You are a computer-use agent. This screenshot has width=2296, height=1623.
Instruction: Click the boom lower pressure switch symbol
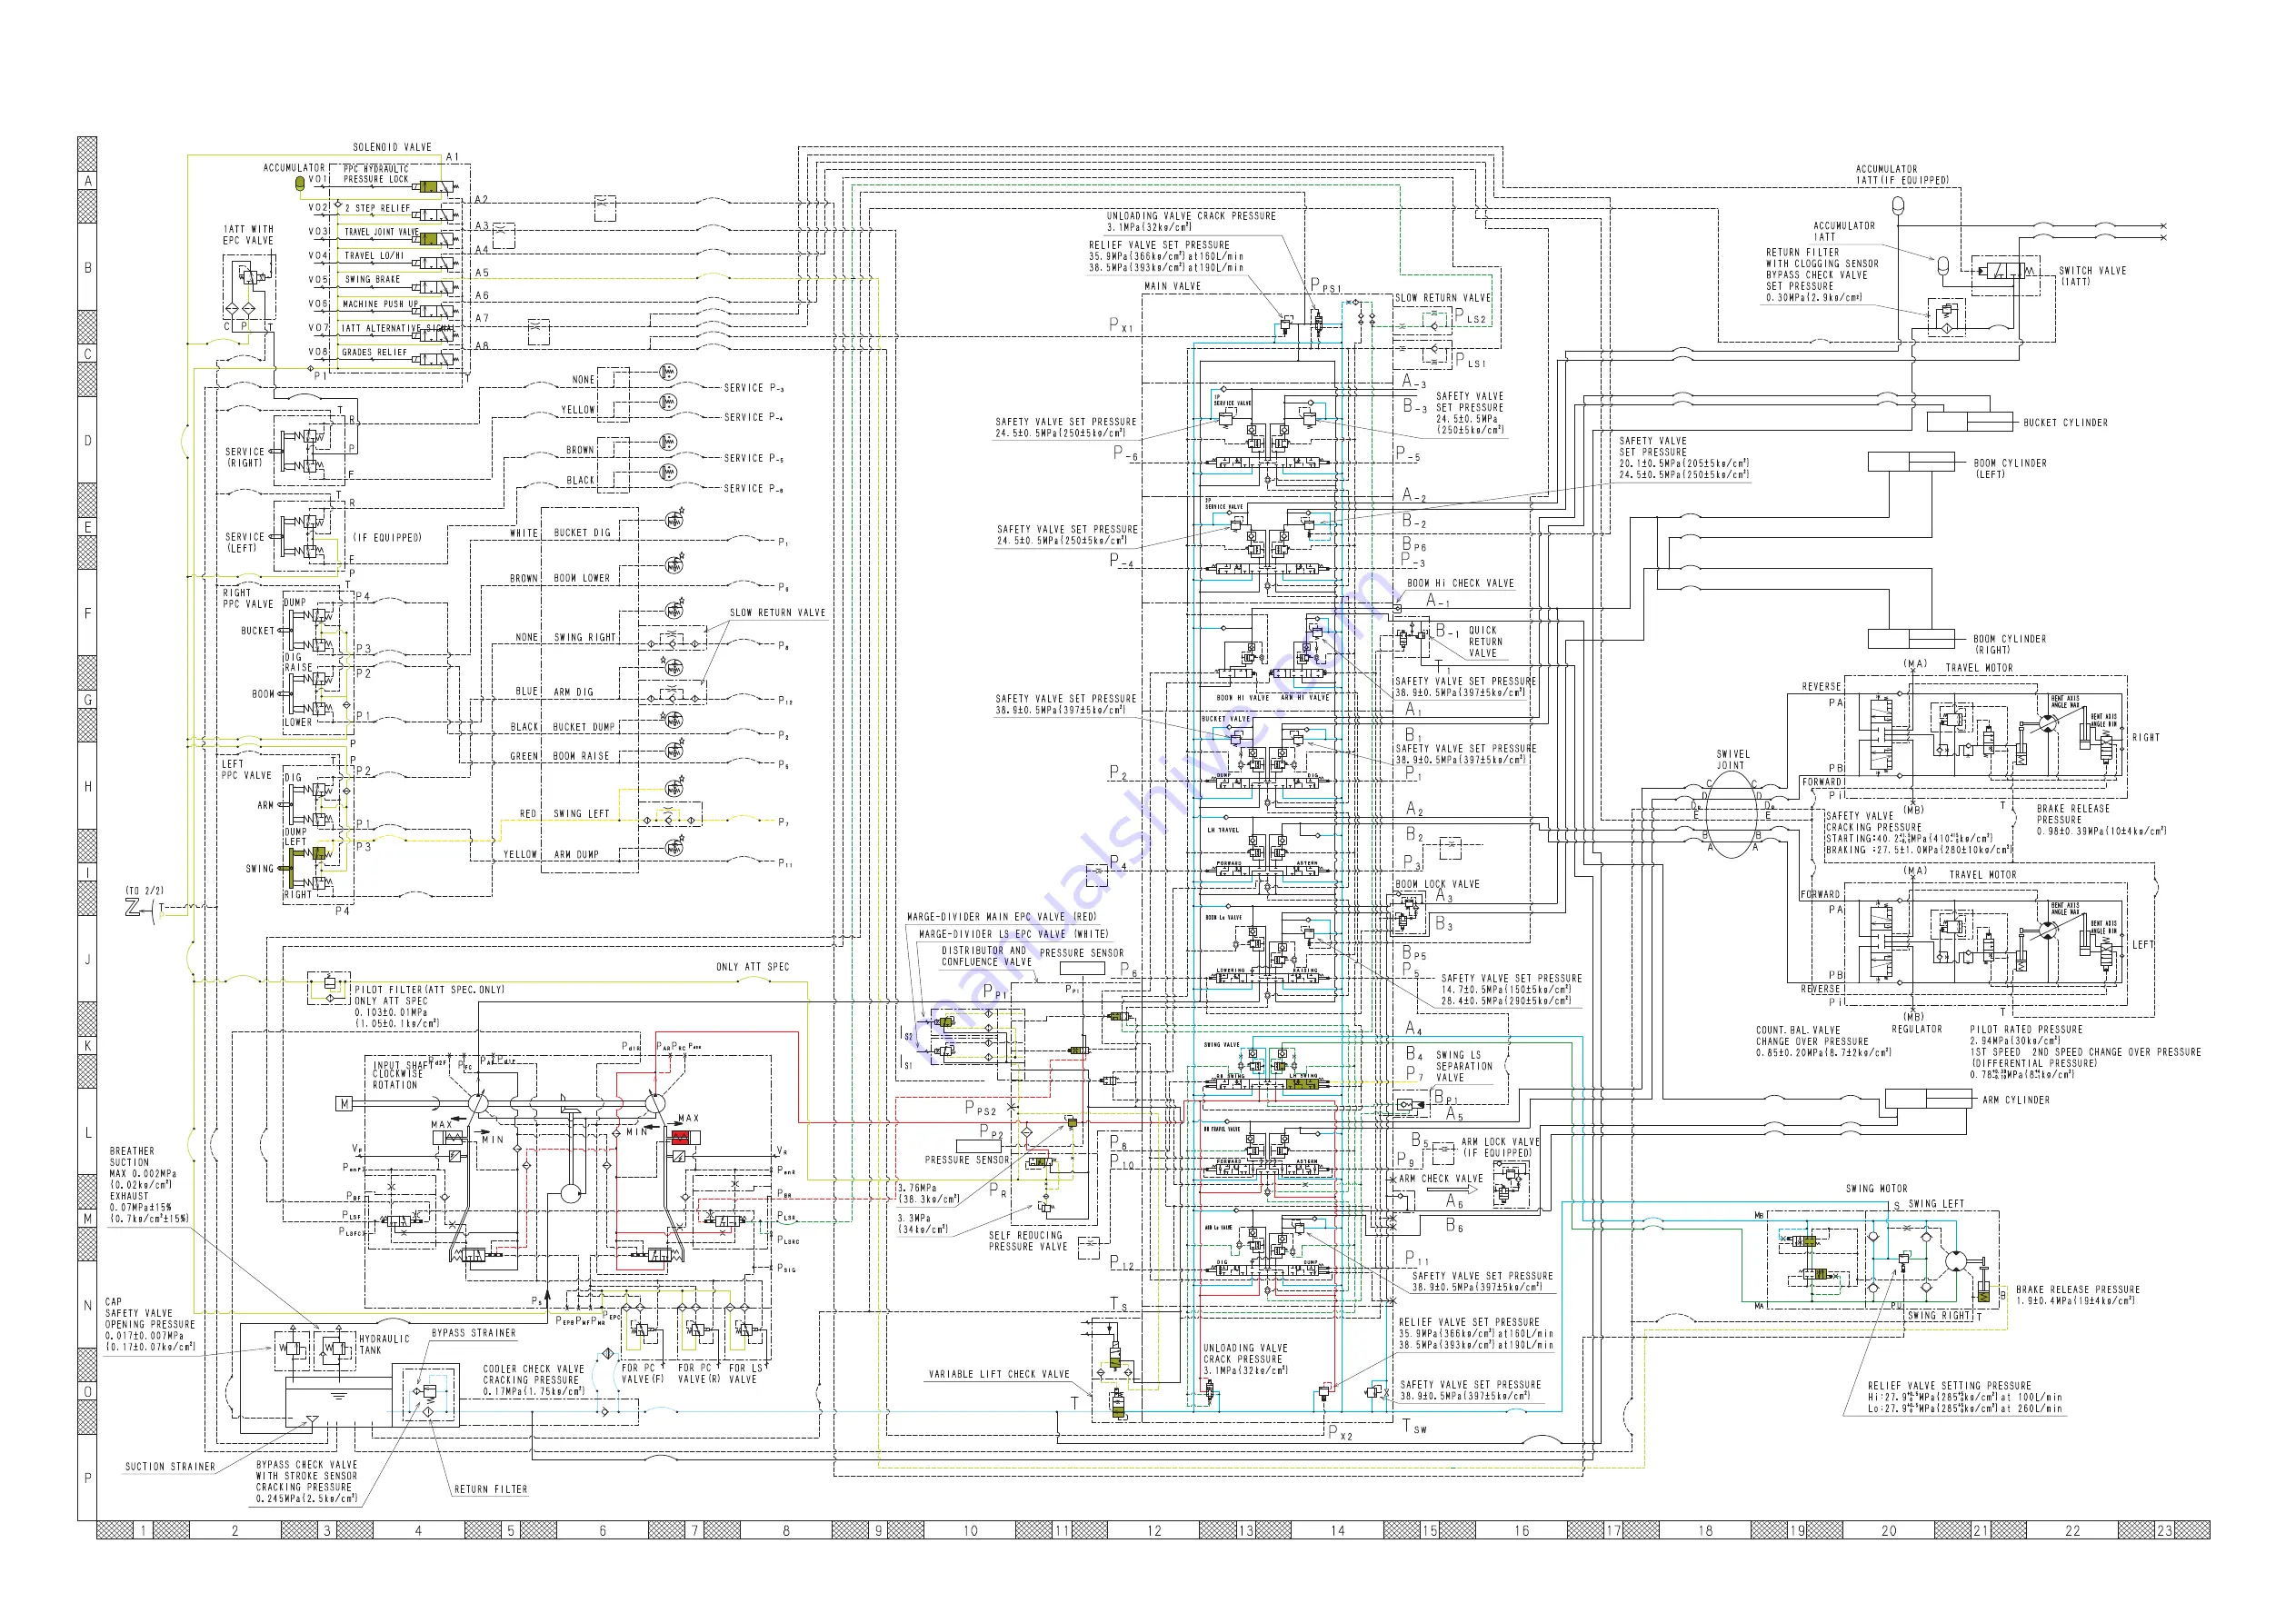(x=675, y=565)
